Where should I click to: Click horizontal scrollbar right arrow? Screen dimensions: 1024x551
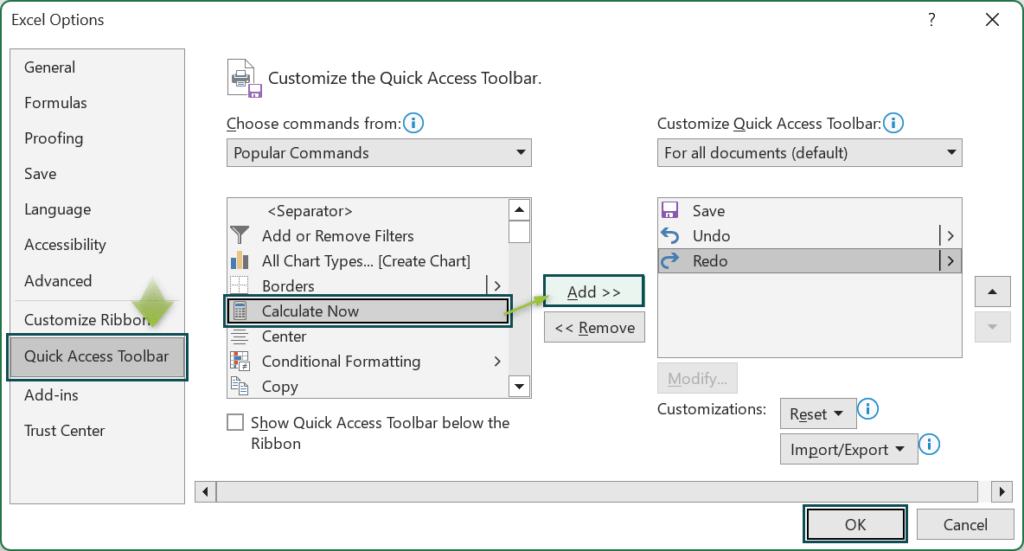[1002, 492]
